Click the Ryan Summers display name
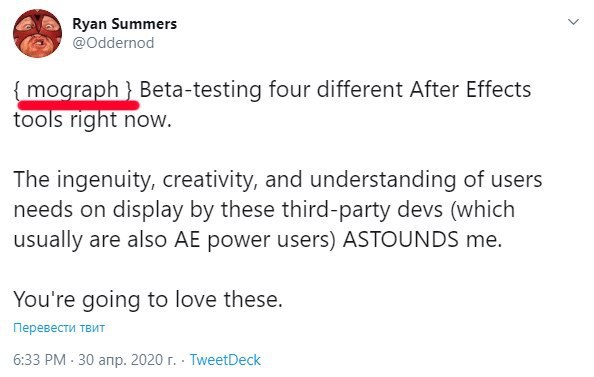Screen dimensions: 594x377 click(x=124, y=24)
